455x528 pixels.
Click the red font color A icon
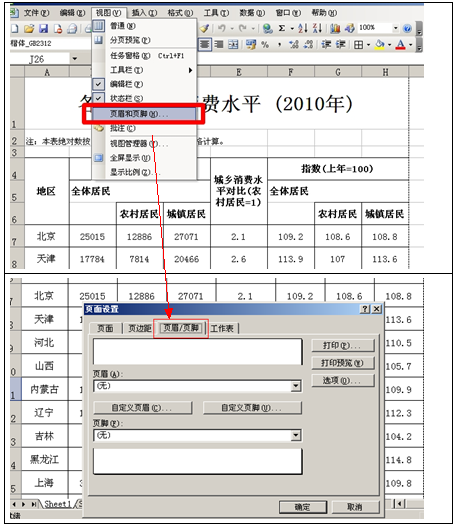tap(400, 44)
